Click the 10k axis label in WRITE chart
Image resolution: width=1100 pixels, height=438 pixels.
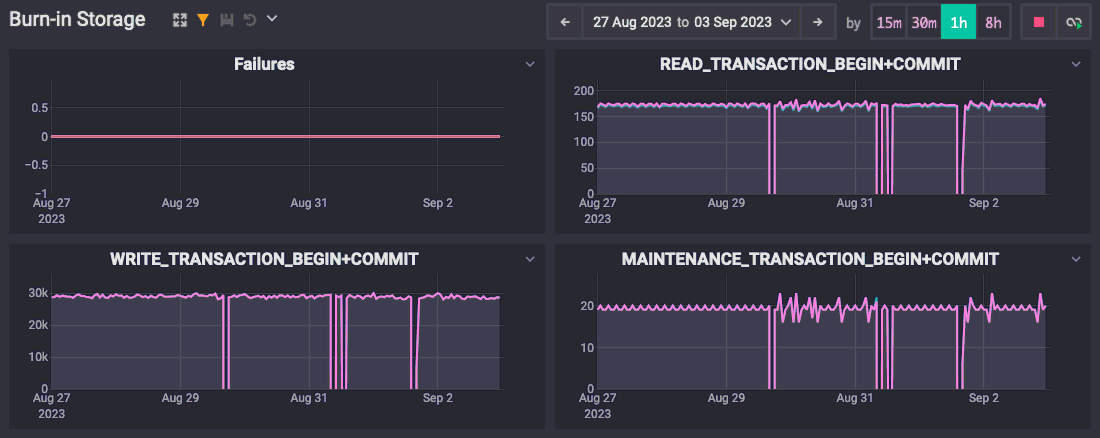pos(39,357)
